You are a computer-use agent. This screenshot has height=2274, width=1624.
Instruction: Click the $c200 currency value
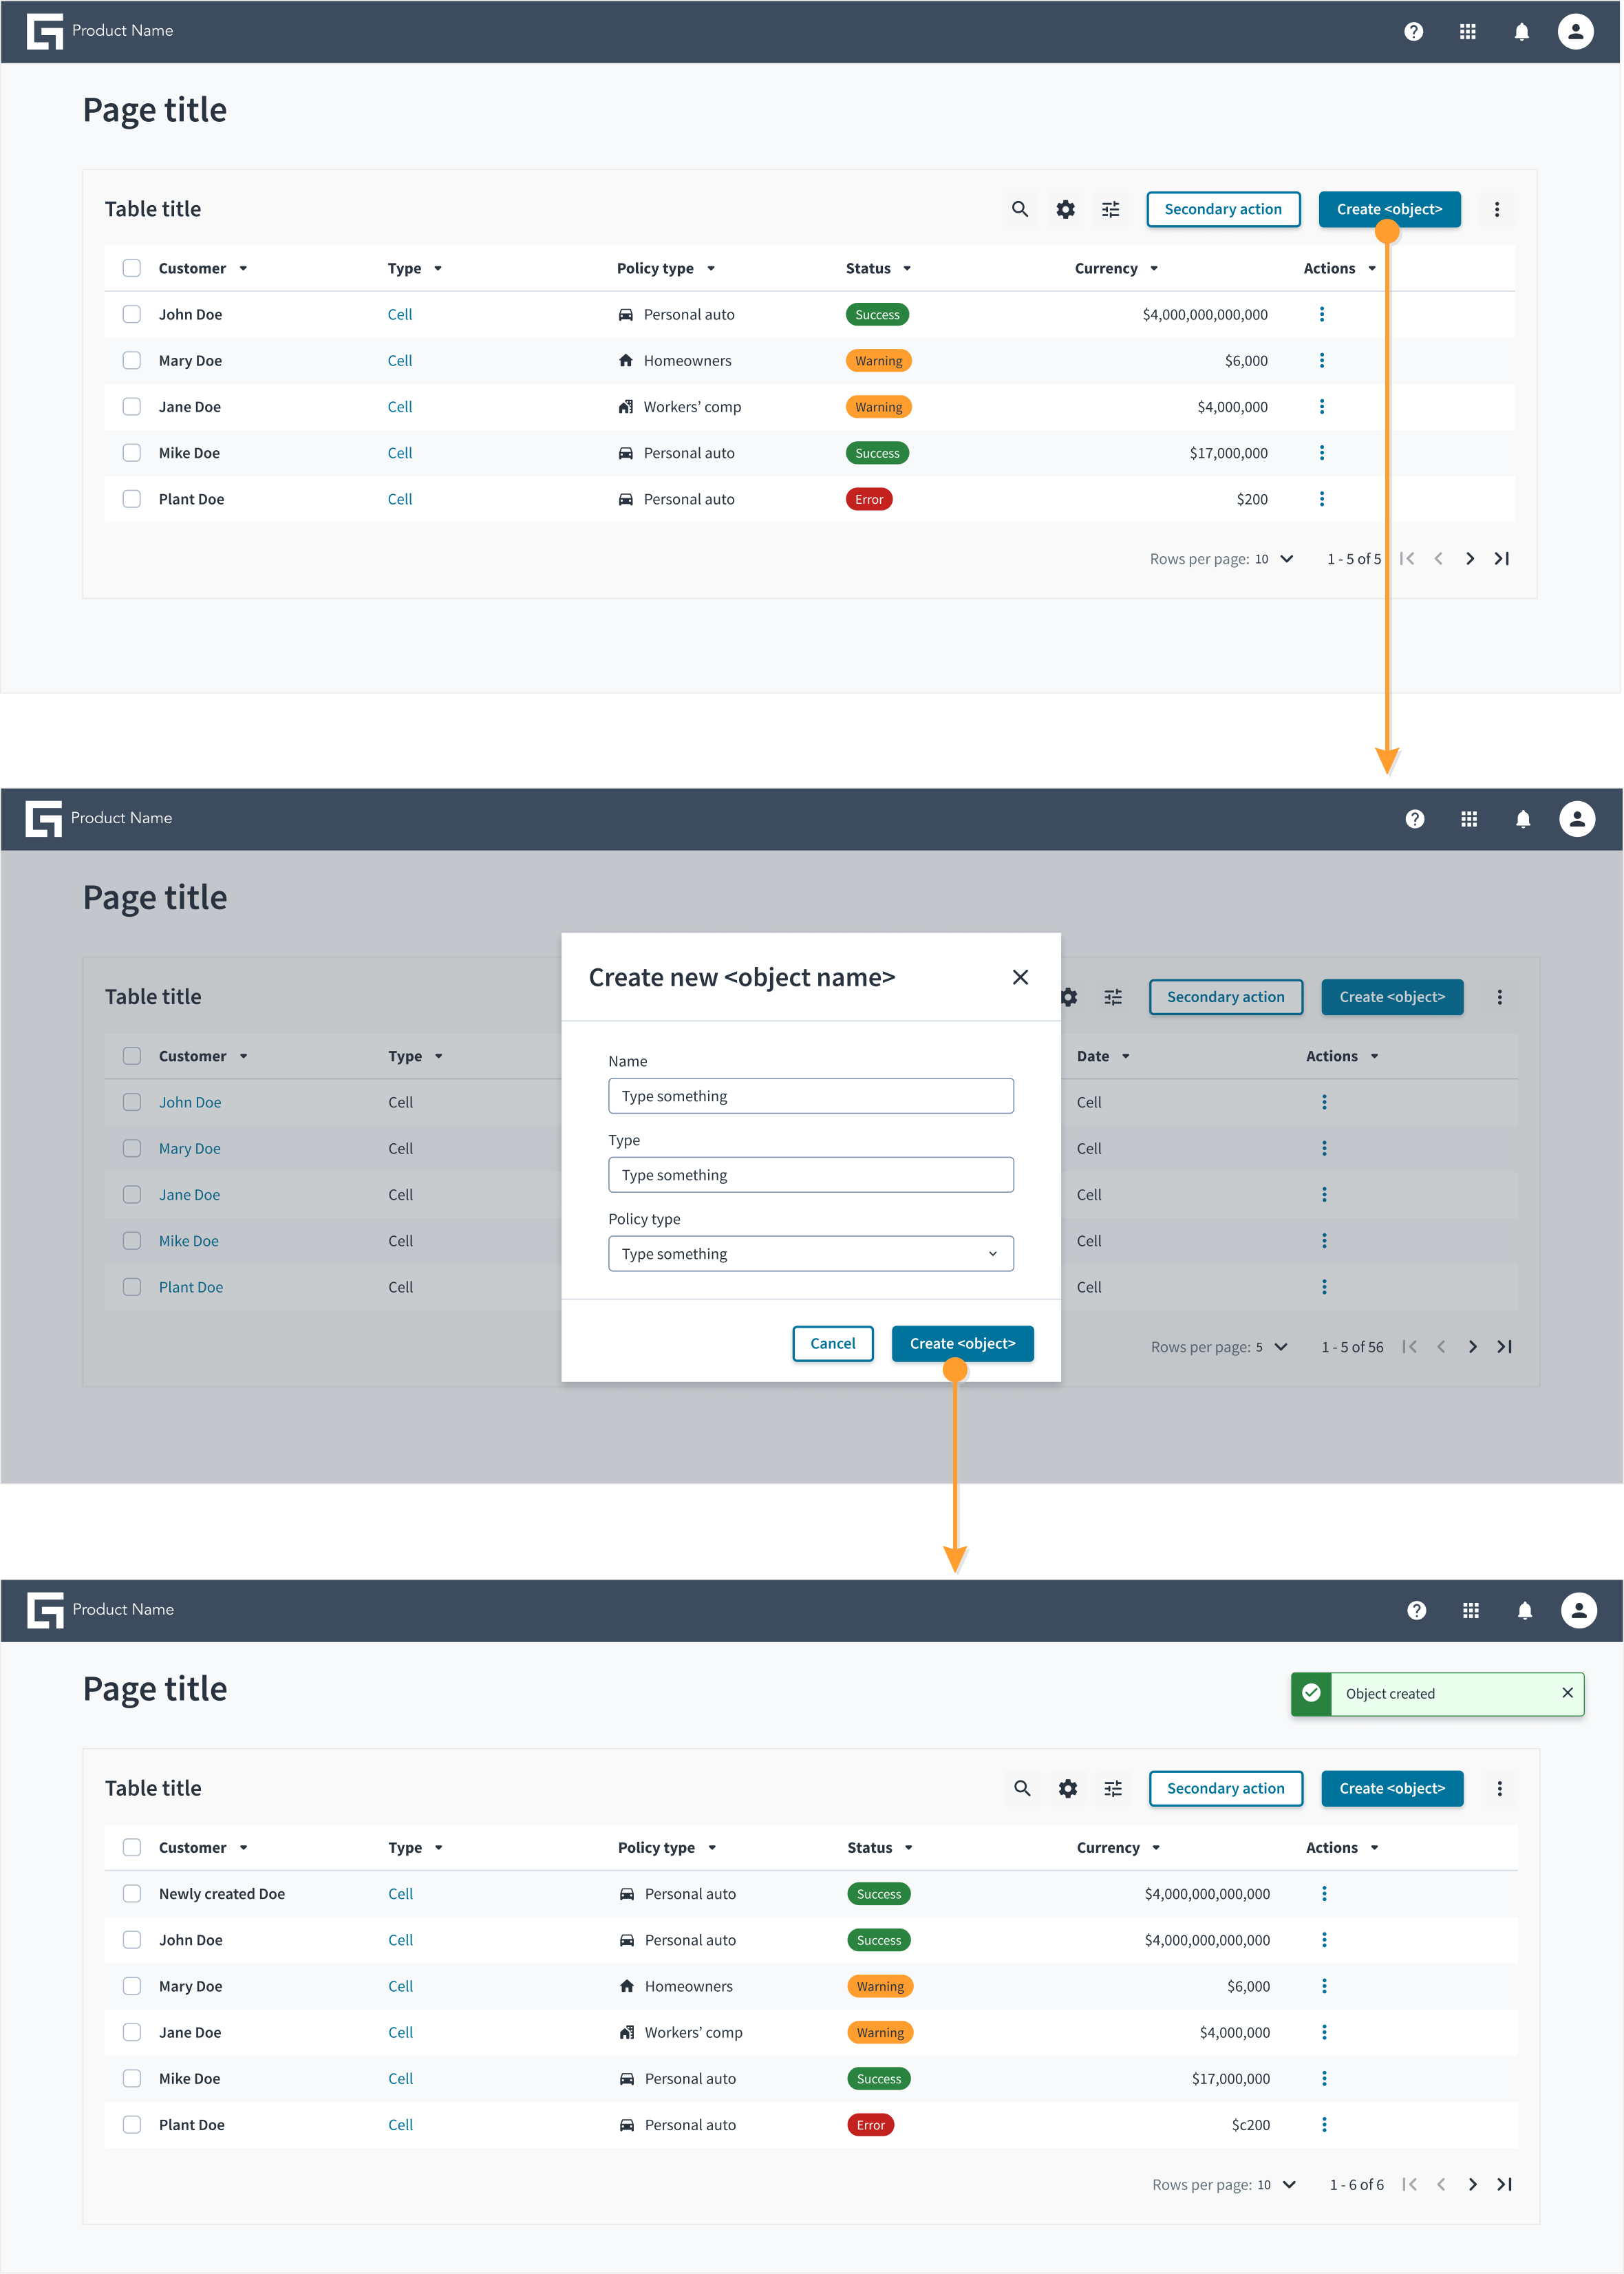(x=1251, y=2125)
